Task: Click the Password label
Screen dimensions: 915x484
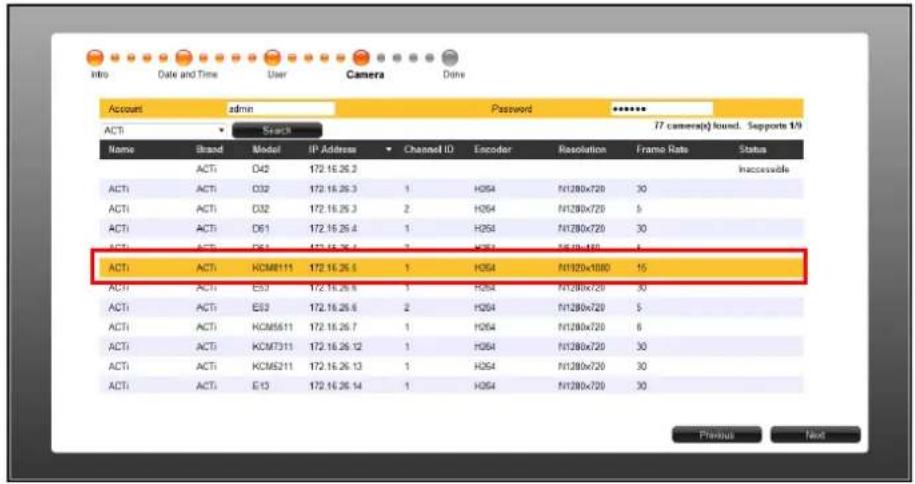Action: (x=512, y=109)
